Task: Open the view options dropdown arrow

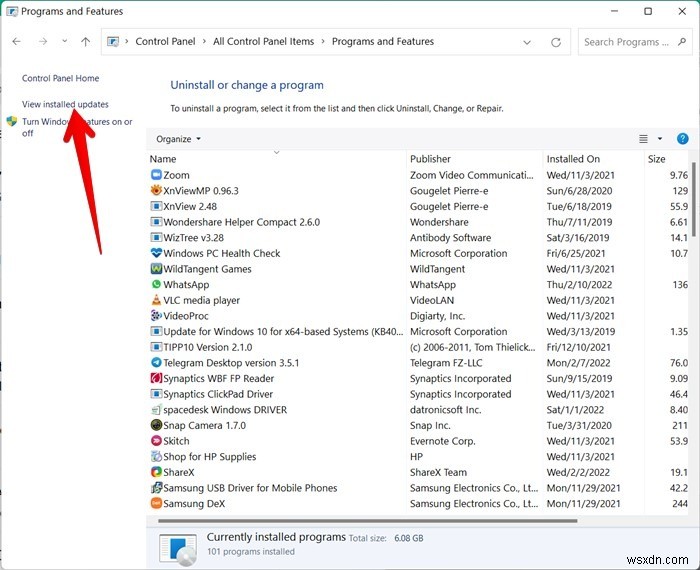Action: coord(660,139)
